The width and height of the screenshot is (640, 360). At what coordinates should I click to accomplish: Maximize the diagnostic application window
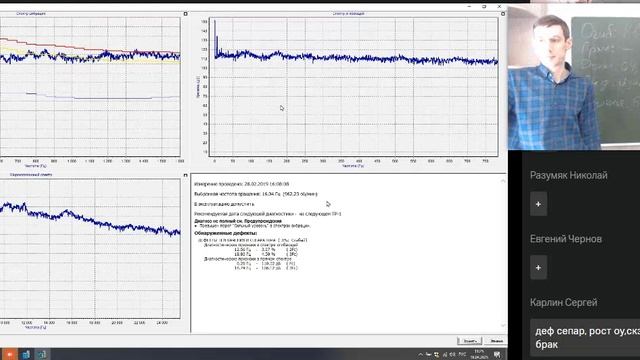(x=484, y=7)
